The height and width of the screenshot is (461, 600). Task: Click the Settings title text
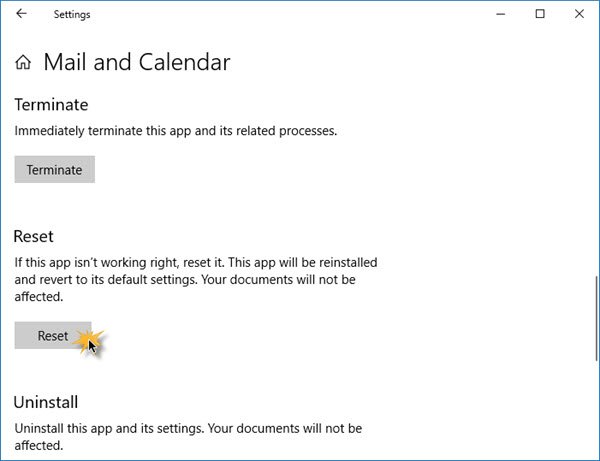72,15
